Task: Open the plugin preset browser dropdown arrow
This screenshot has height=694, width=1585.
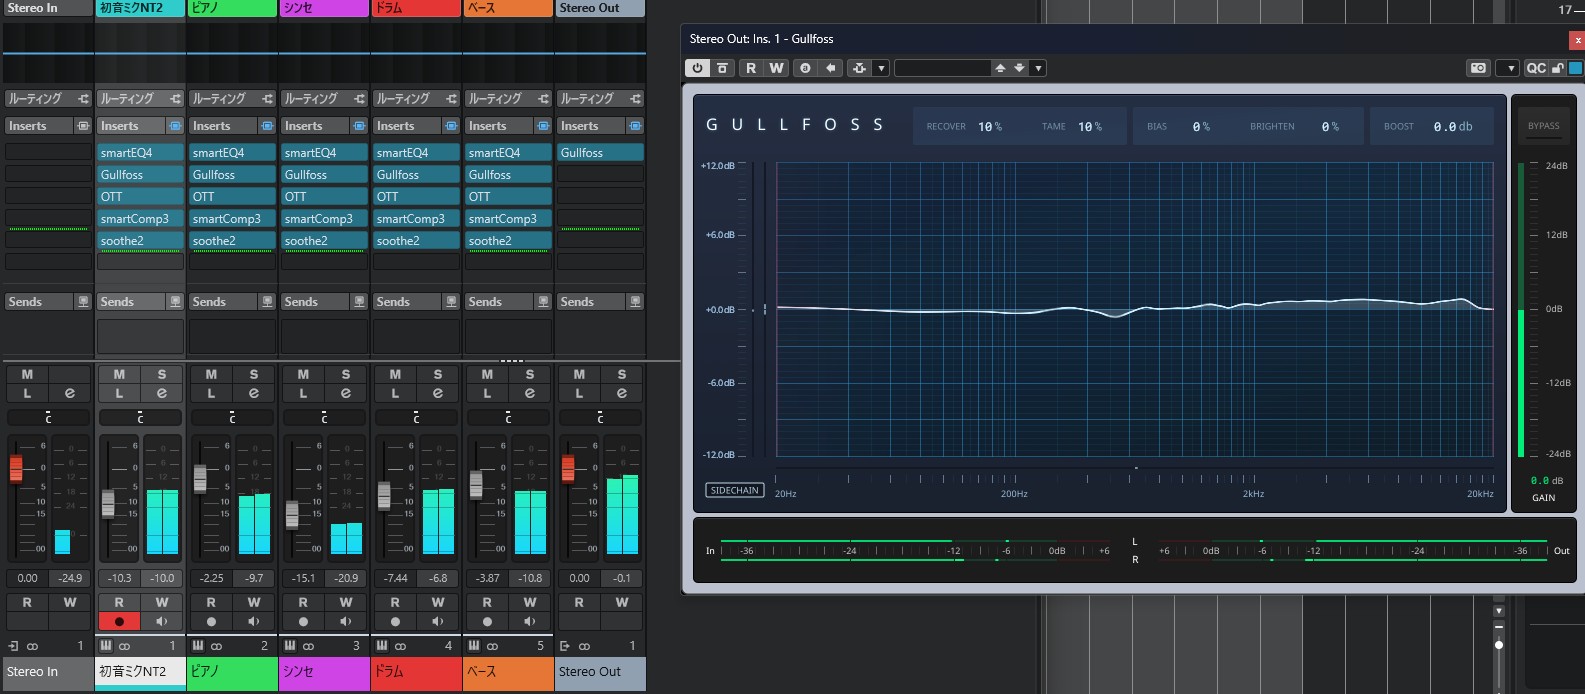Action: [x=1039, y=68]
